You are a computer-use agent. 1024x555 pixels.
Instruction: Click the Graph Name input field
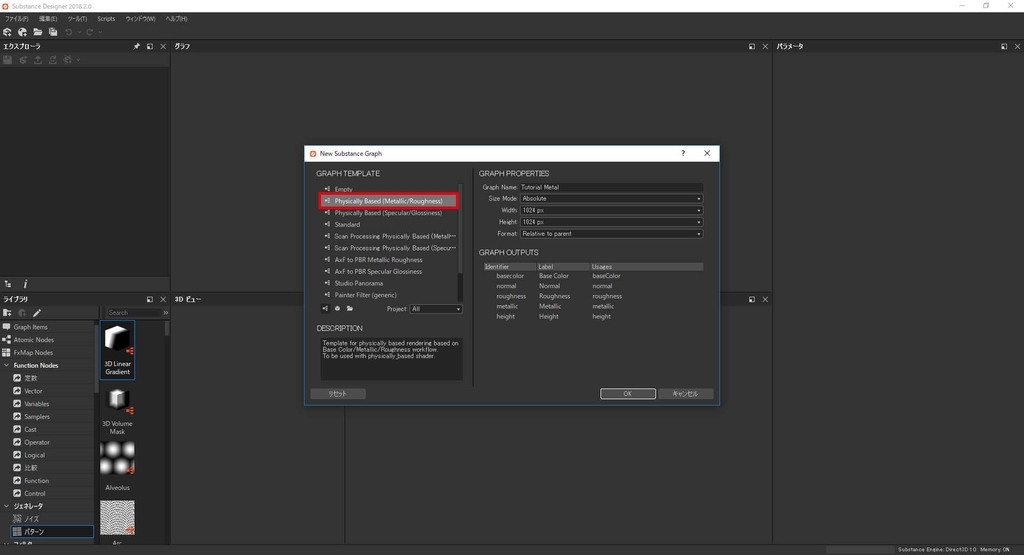tap(611, 187)
